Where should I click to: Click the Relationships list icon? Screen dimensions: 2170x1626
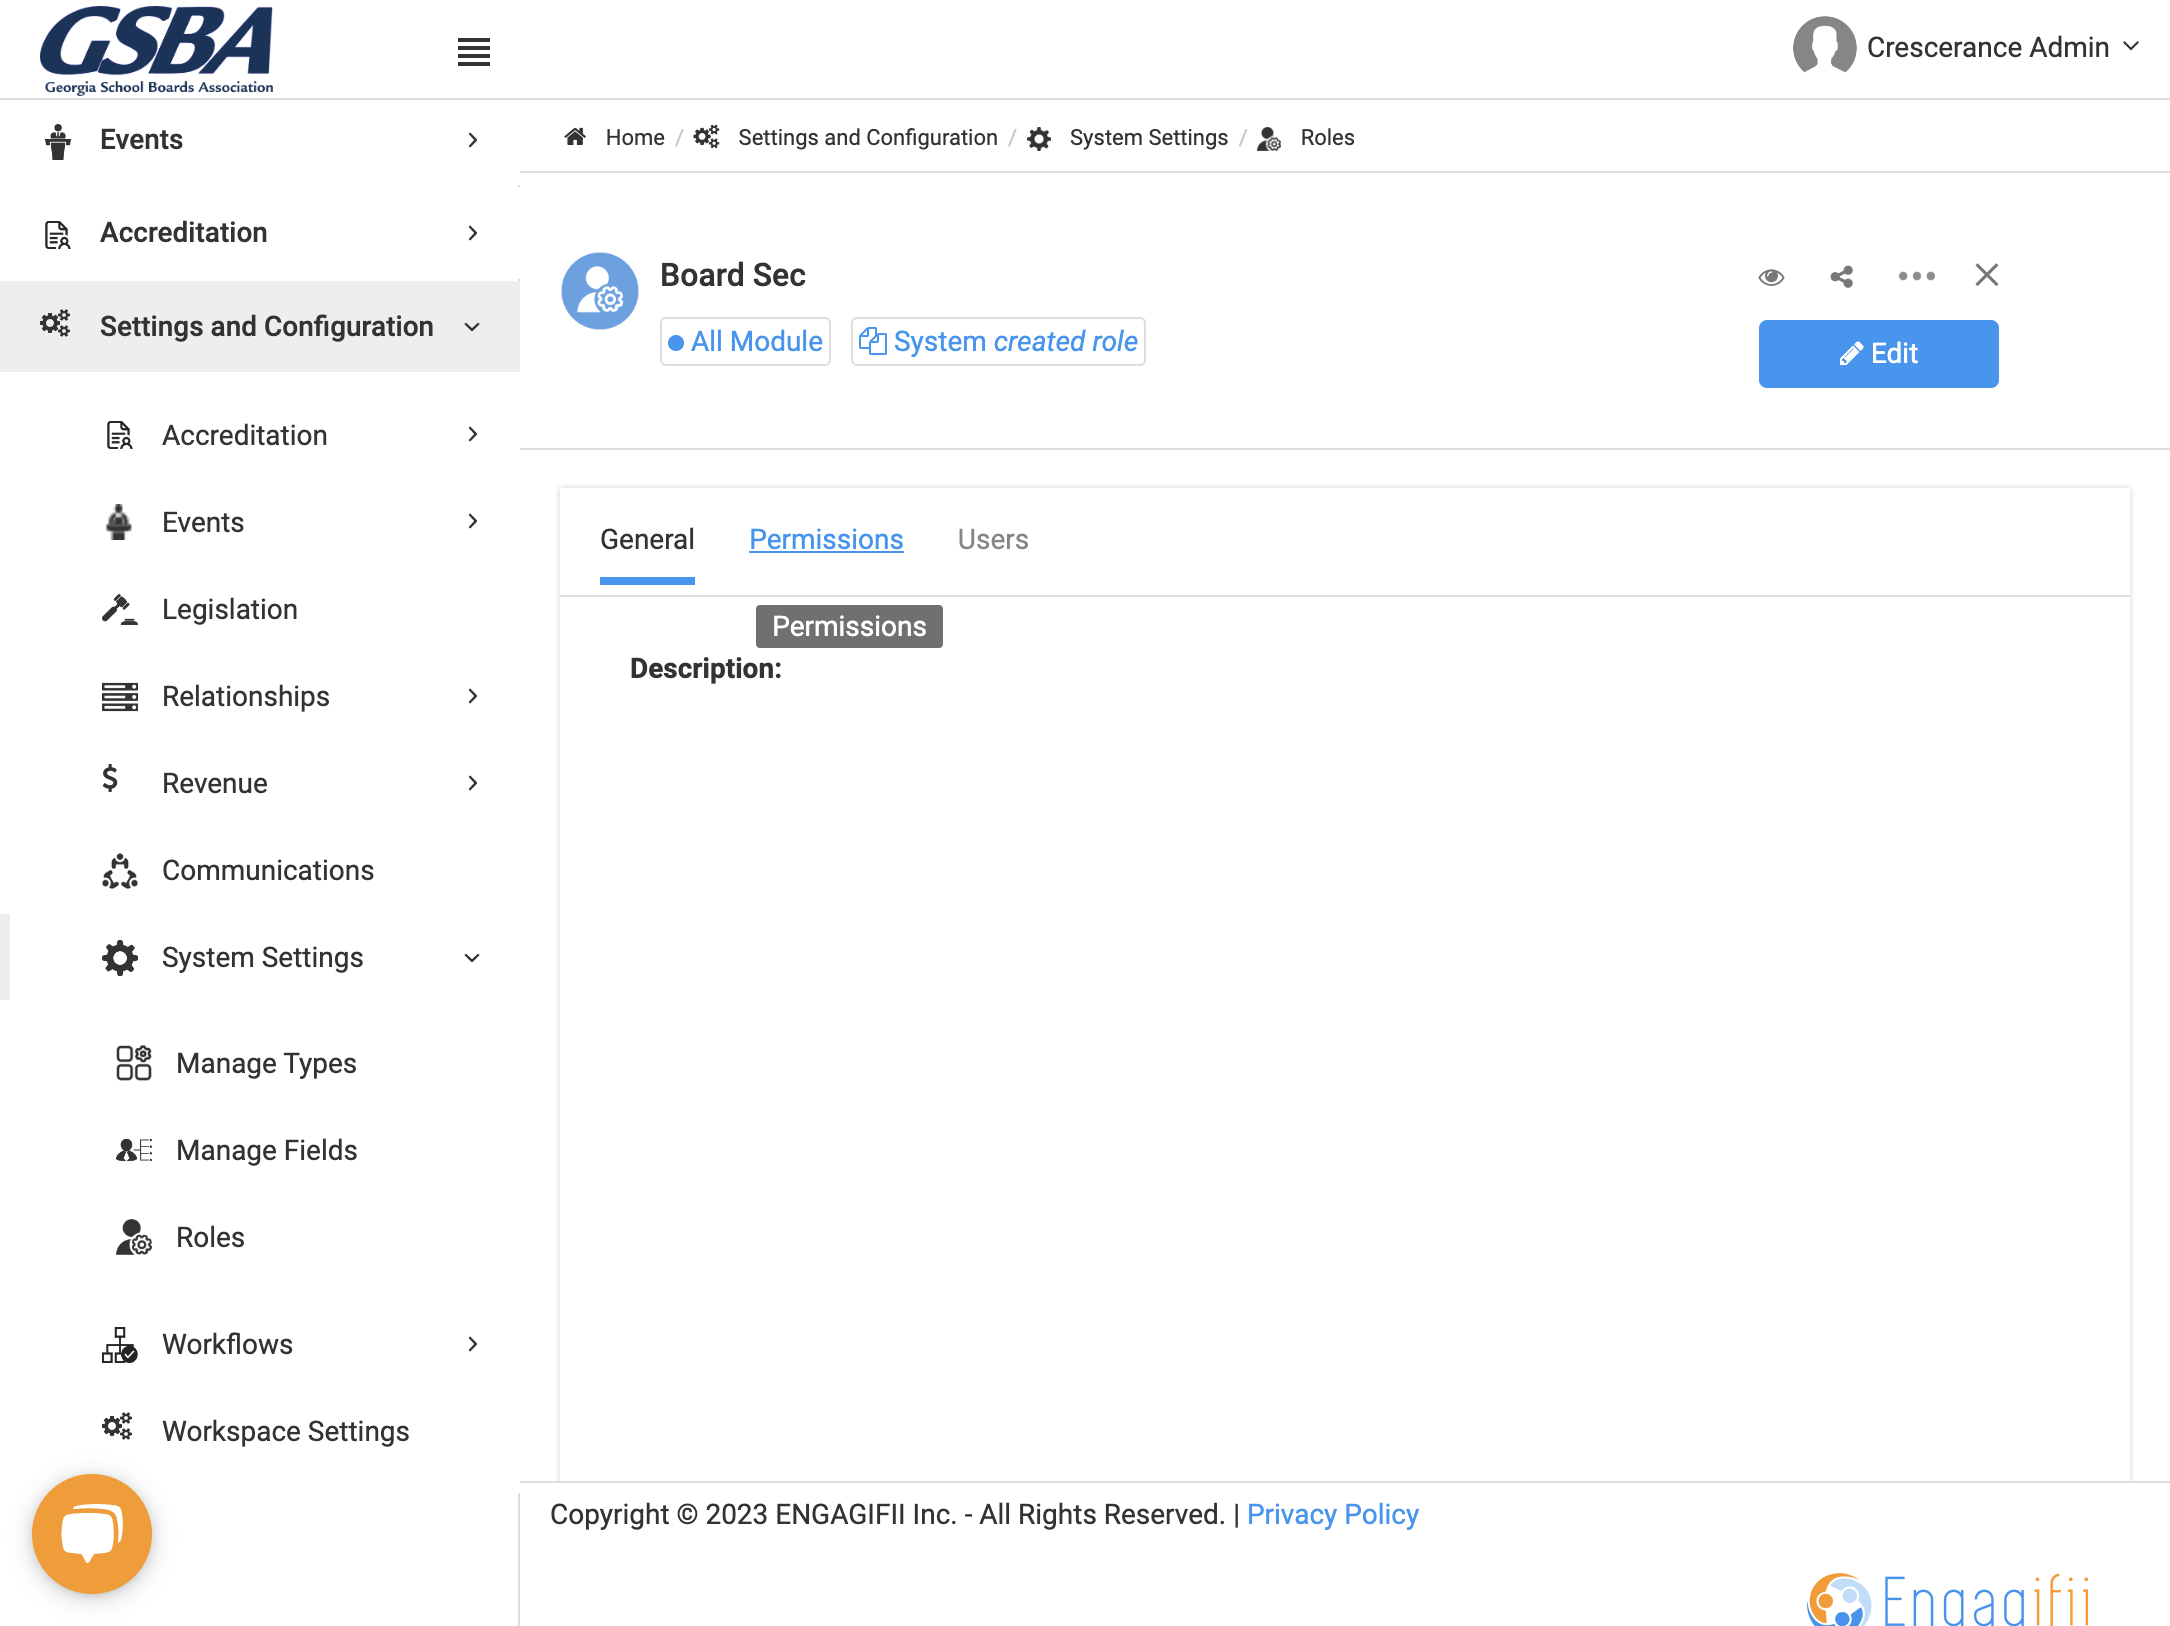(x=119, y=697)
